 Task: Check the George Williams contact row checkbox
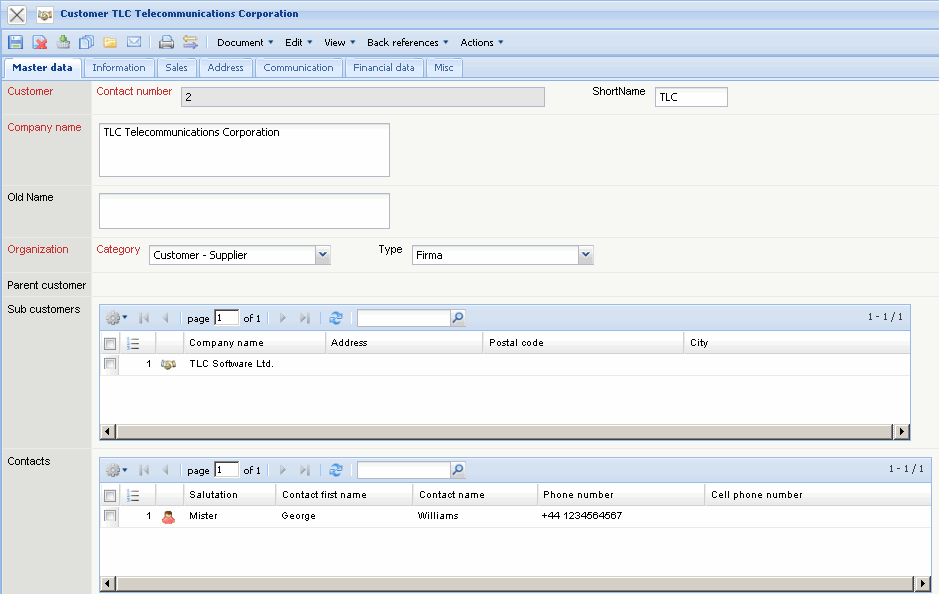(x=110, y=516)
